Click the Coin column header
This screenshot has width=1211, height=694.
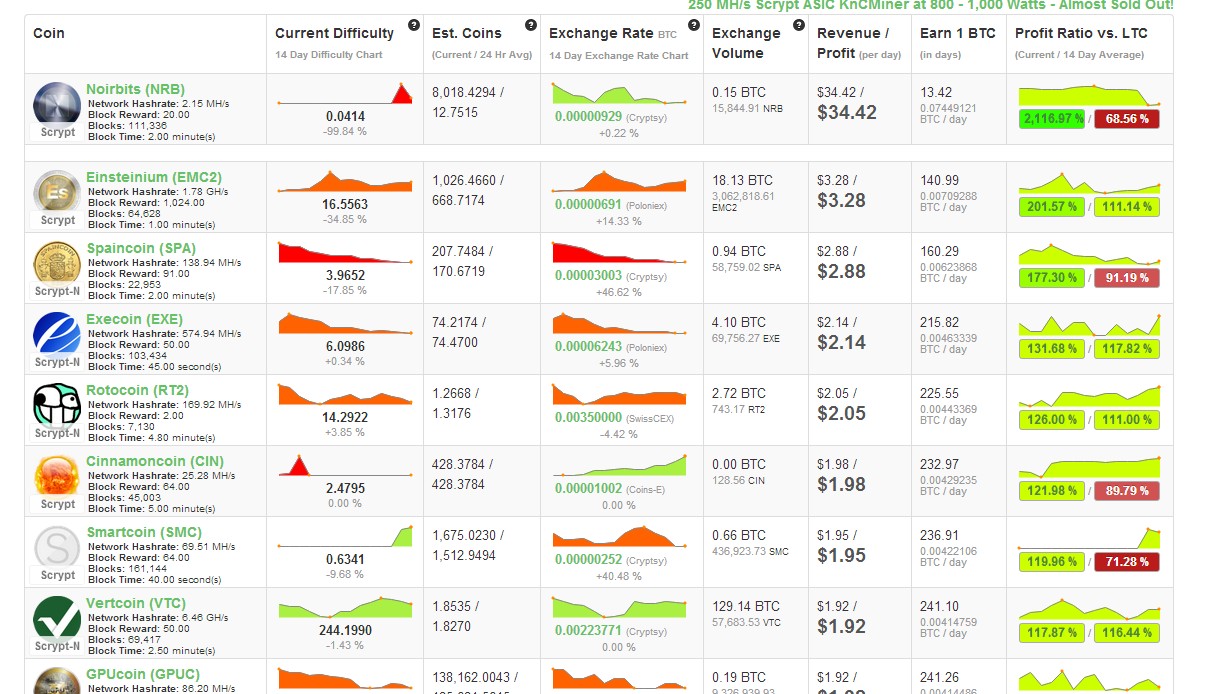(49, 33)
